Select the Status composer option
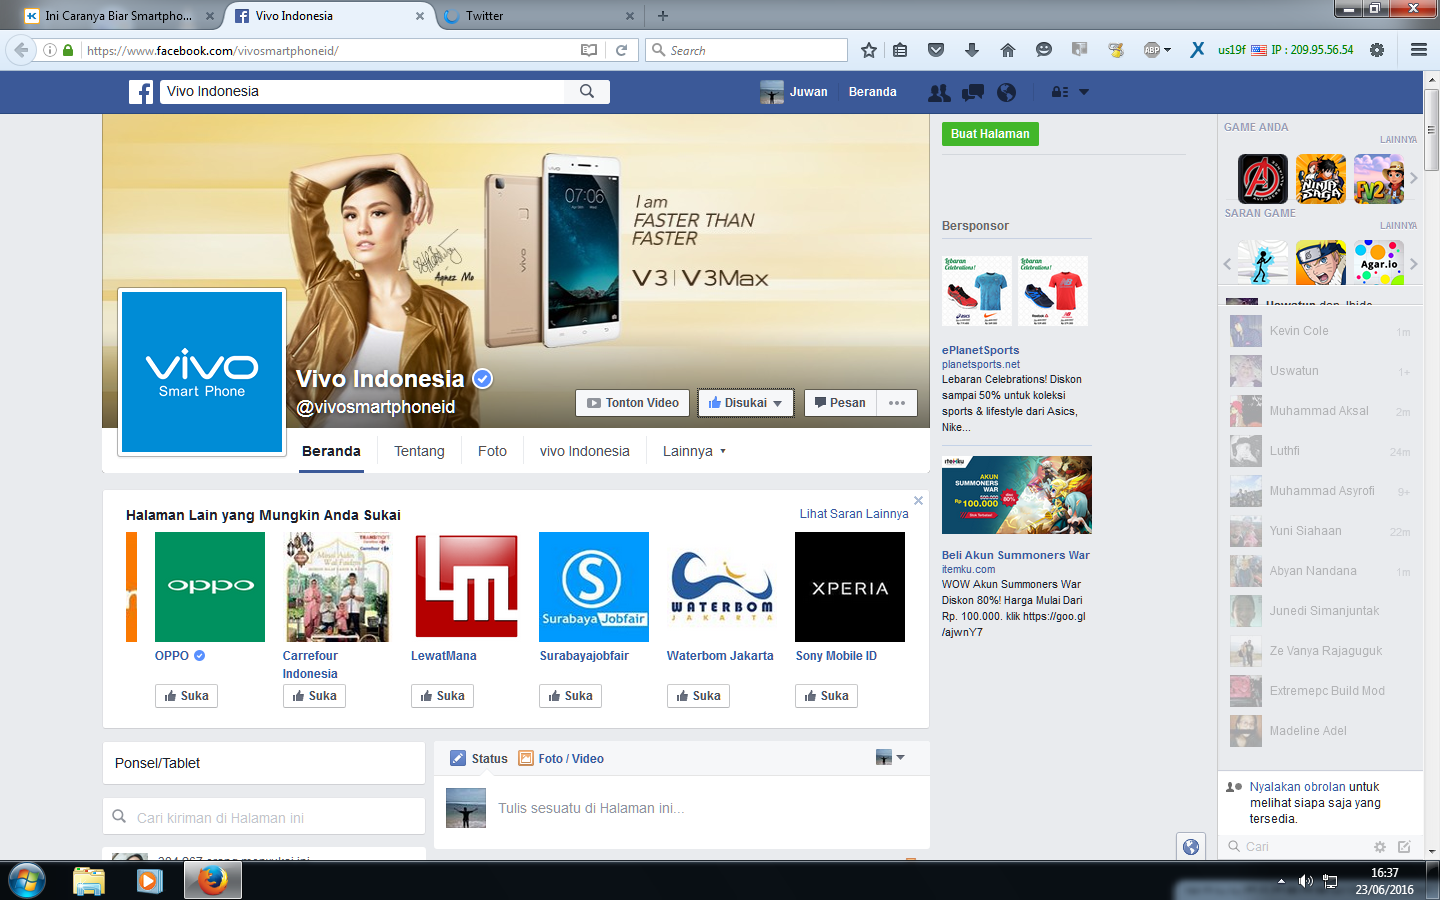The image size is (1440, 900). pos(479,758)
